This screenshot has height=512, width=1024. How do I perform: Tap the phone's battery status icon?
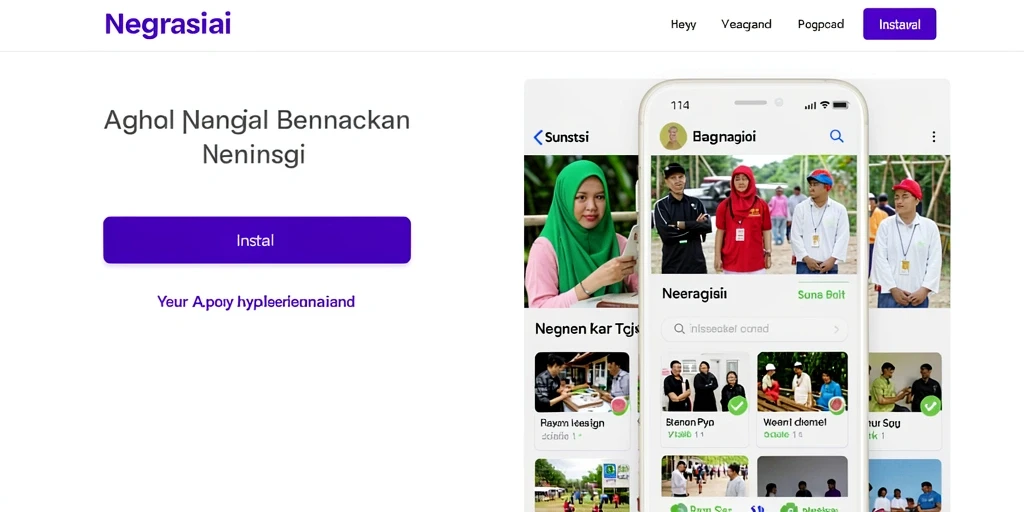click(x=840, y=105)
